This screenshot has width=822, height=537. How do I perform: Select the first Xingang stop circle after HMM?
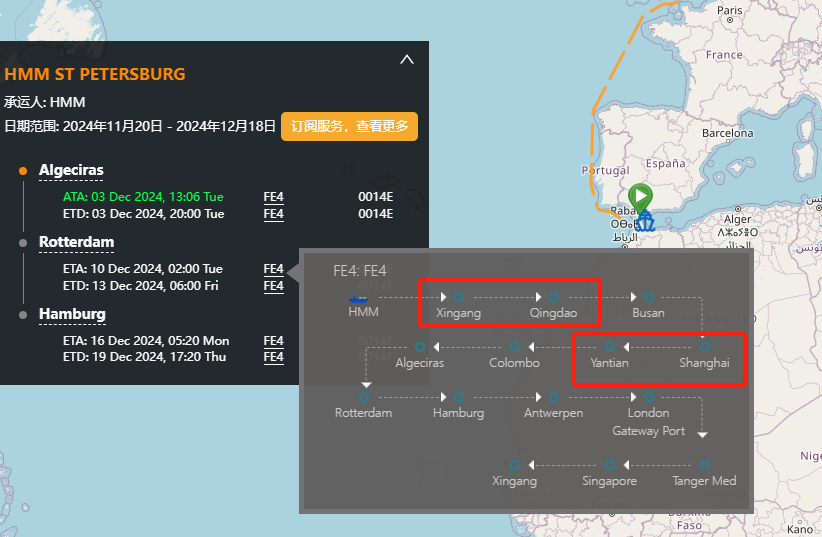pyautogui.click(x=459, y=297)
